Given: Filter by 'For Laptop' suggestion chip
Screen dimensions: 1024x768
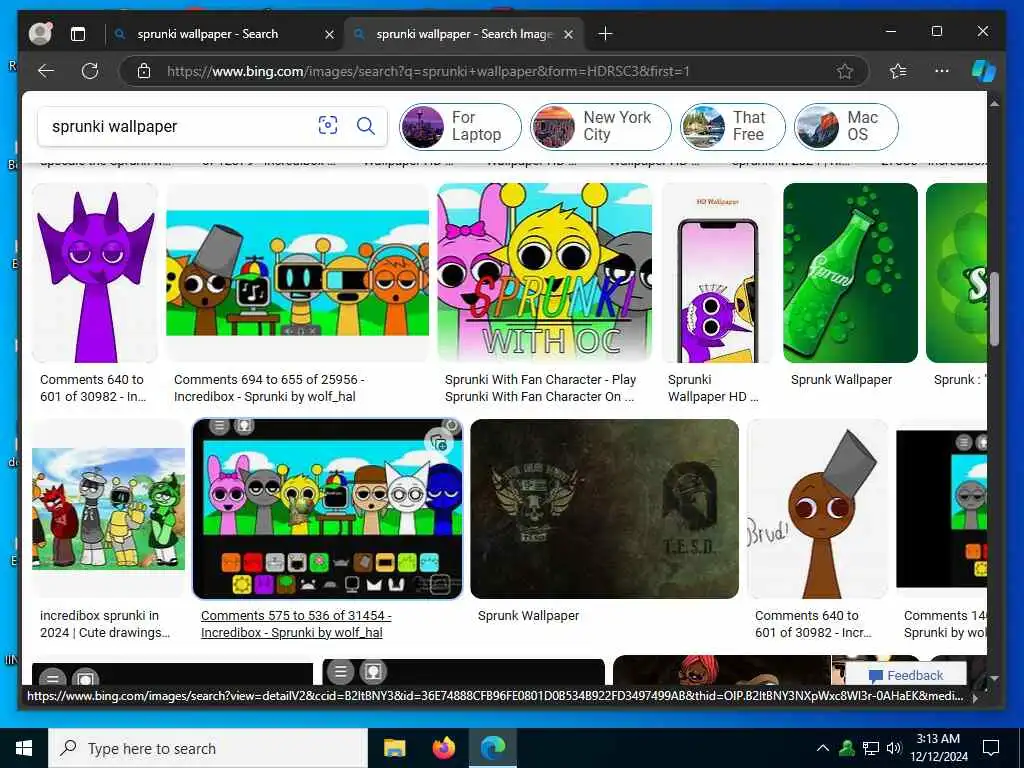Looking at the screenshot, I should (460, 126).
